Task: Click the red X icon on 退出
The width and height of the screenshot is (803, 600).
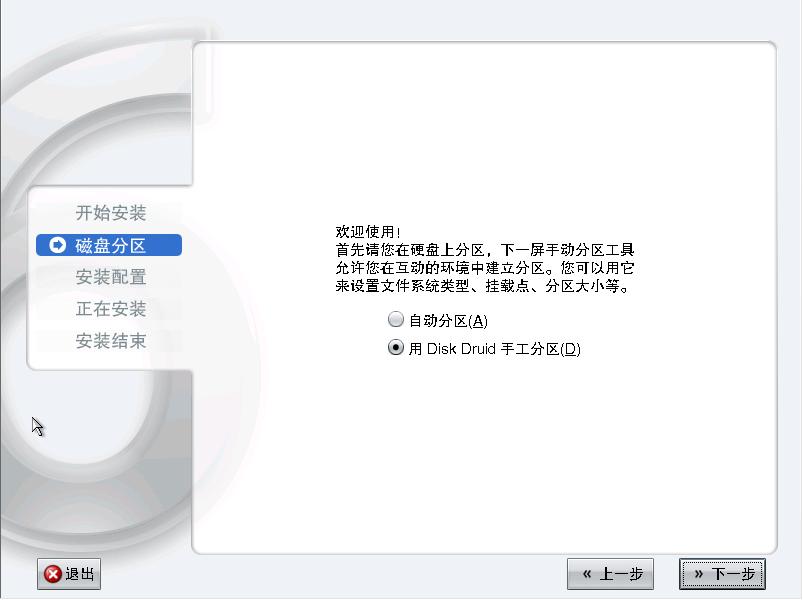Action: tap(53, 574)
